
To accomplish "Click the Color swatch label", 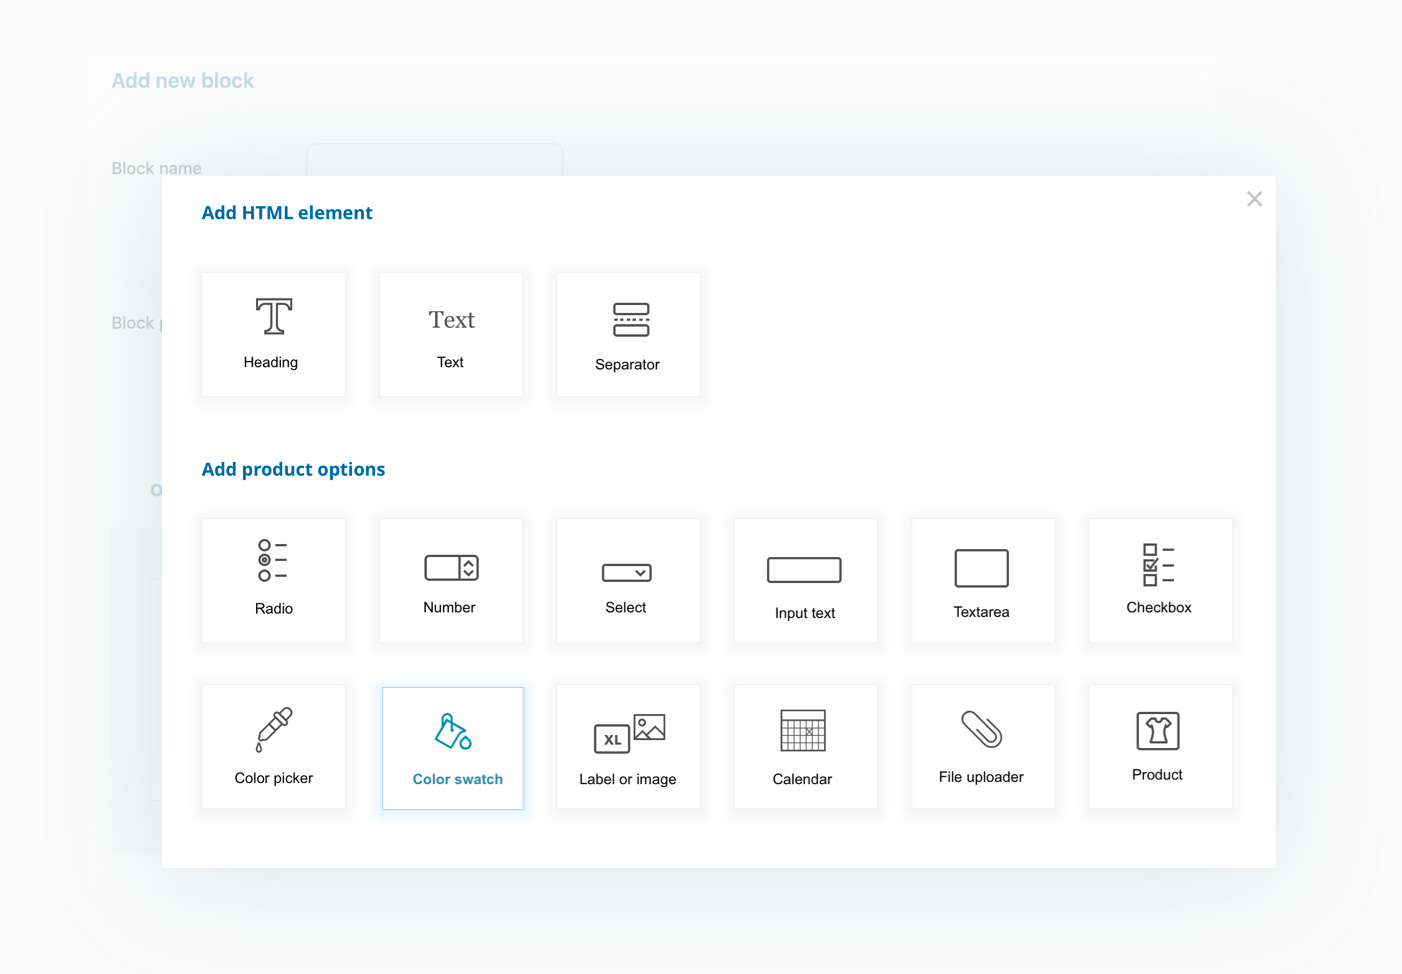I will (x=457, y=779).
